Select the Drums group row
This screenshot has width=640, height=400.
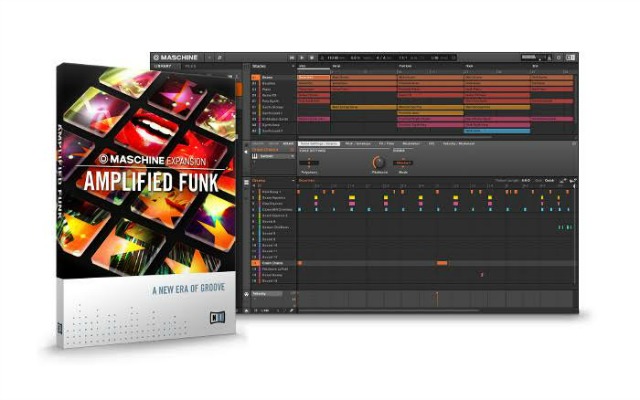click(273, 77)
